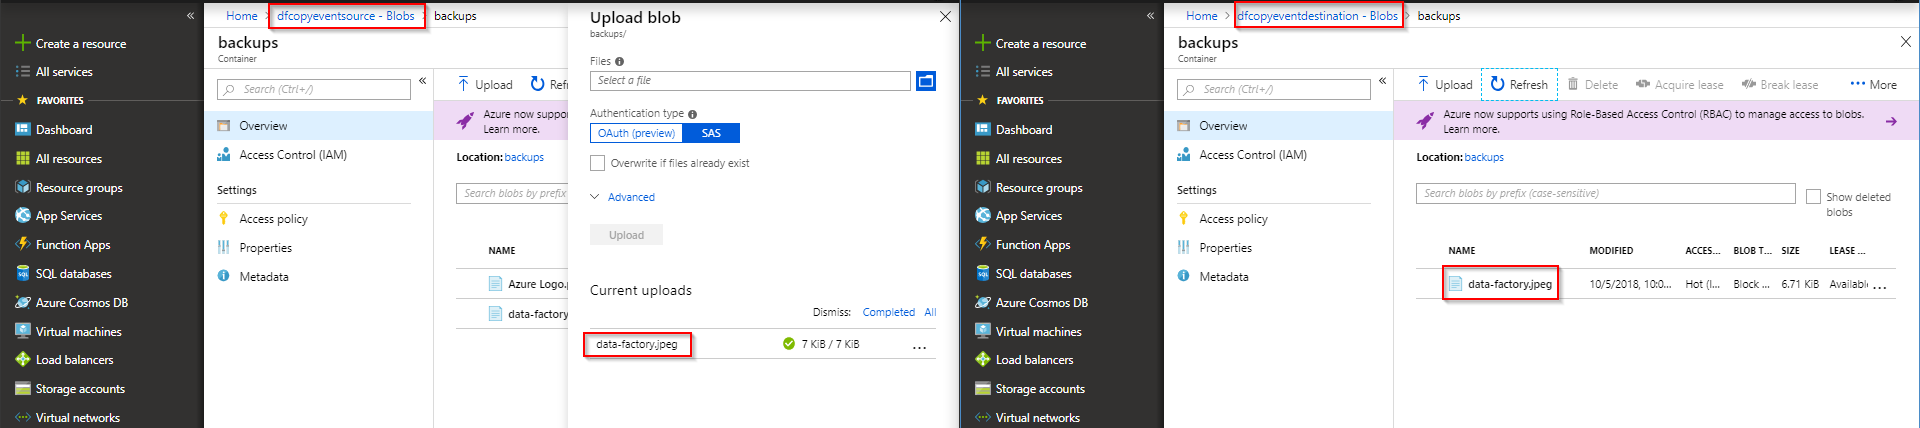Click Break lease in destination toolbar

(x=1779, y=84)
